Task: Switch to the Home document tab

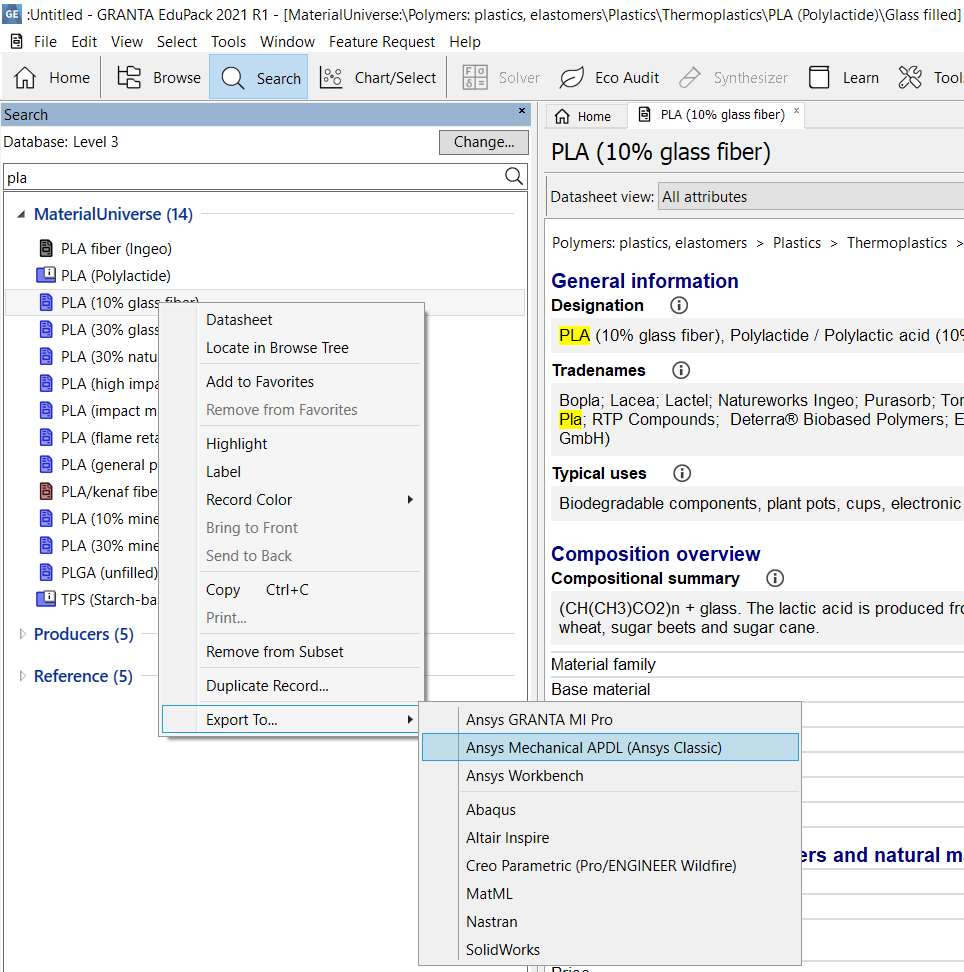Action: [x=584, y=116]
